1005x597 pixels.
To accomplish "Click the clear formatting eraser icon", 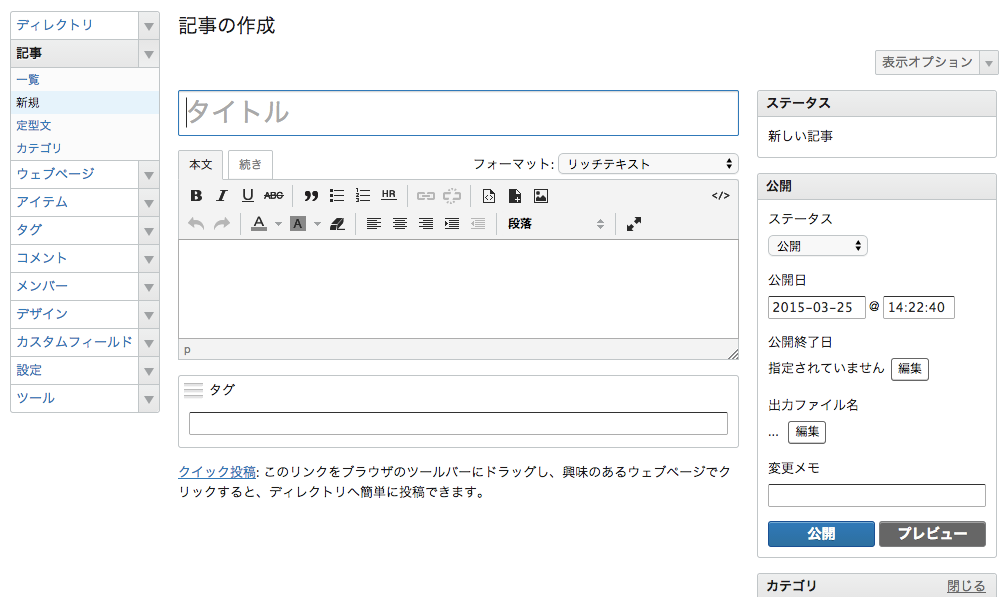I will coord(337,224).
